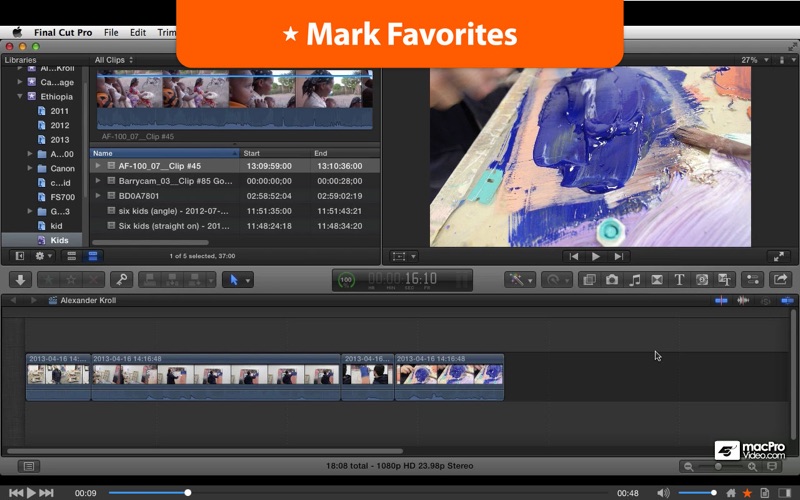The image size is (800, 500).
Task: Go to previous edit in viewer
Action: tap(573, 257)
